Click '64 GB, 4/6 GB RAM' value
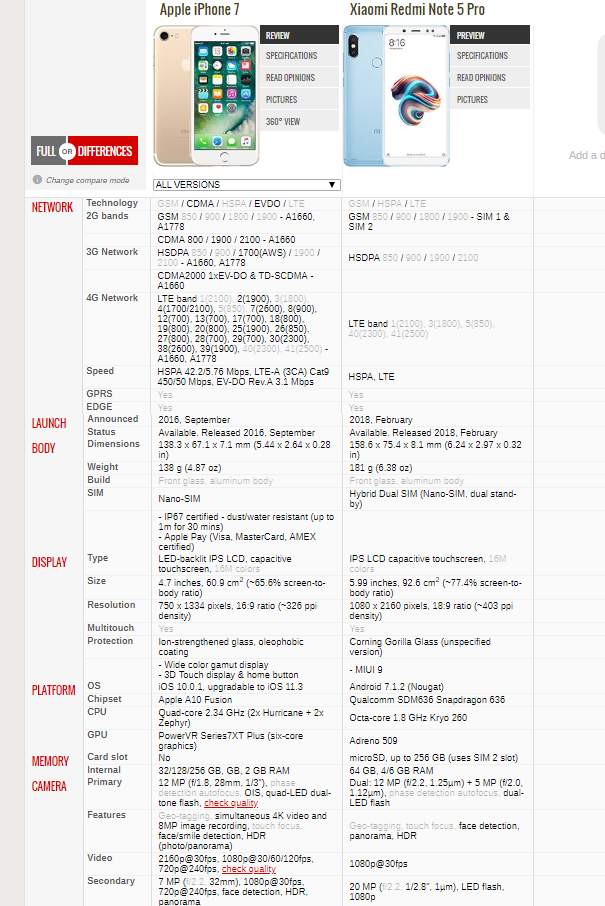 (x=391, y=770)
